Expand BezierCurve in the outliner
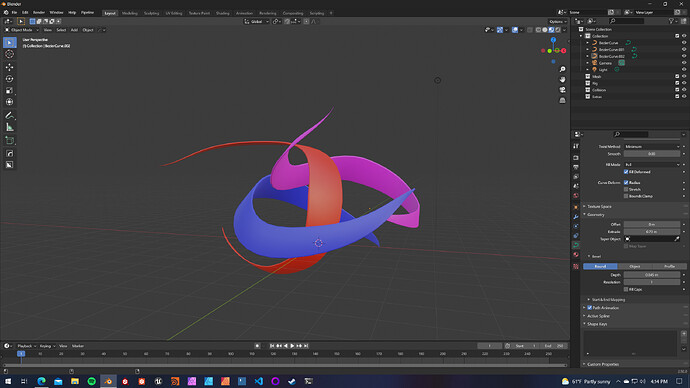 (x=587, y=43)
